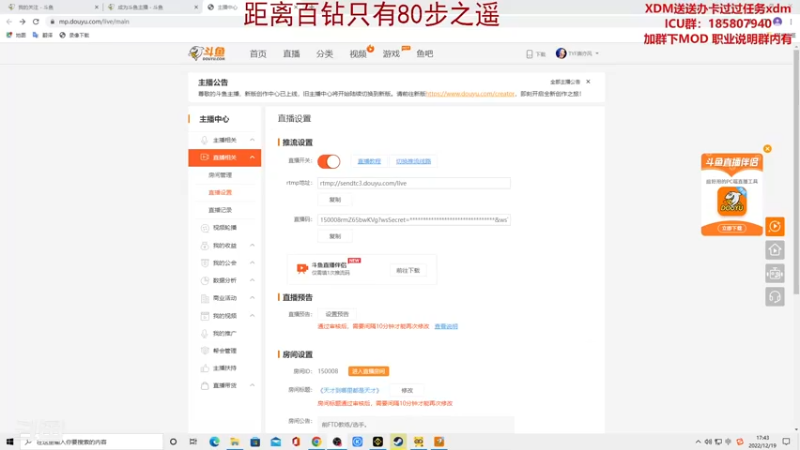Click the orange 进入直播房间 button
Screen dimensions: 800x450
click(x=368, y=371)
